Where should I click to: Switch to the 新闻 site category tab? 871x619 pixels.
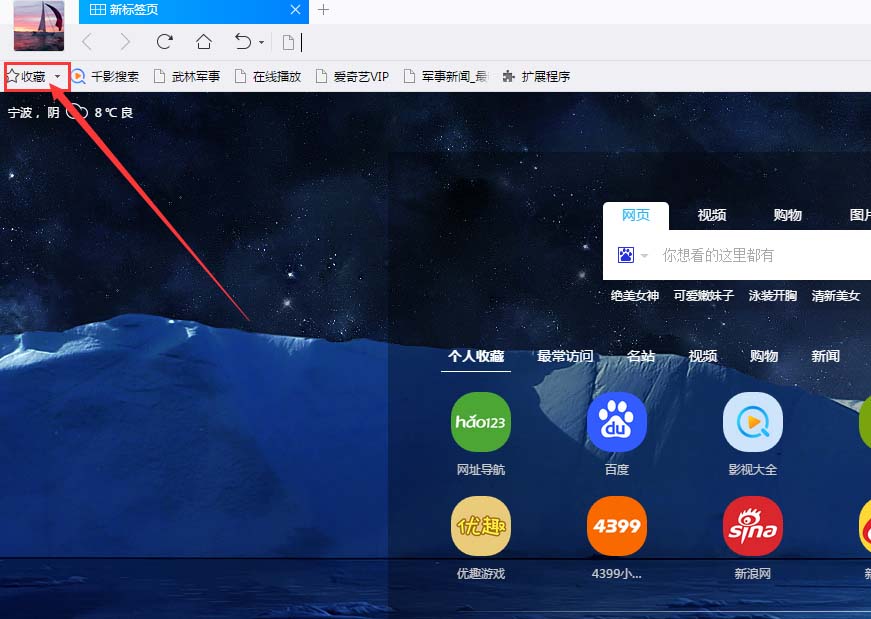click(x=825, y=356)
